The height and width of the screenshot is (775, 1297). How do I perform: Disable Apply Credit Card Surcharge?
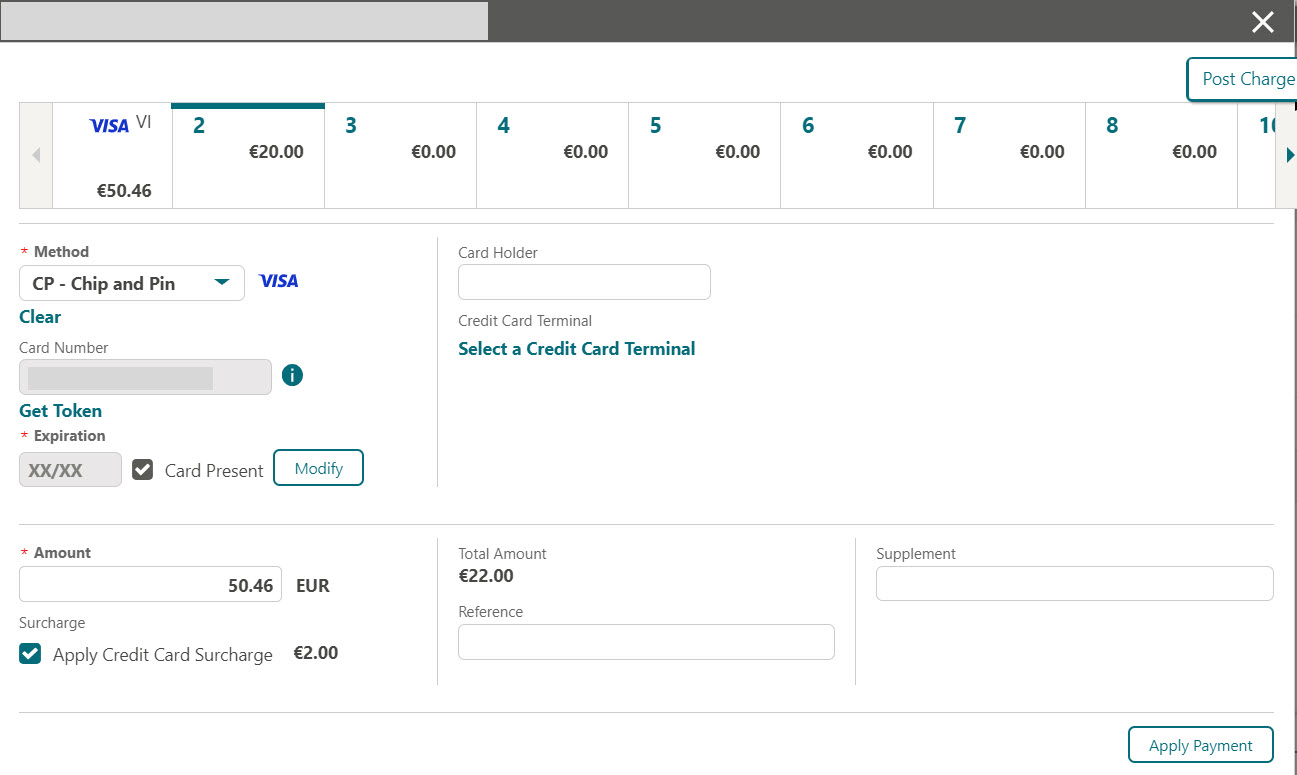click(x=29, y=653)
